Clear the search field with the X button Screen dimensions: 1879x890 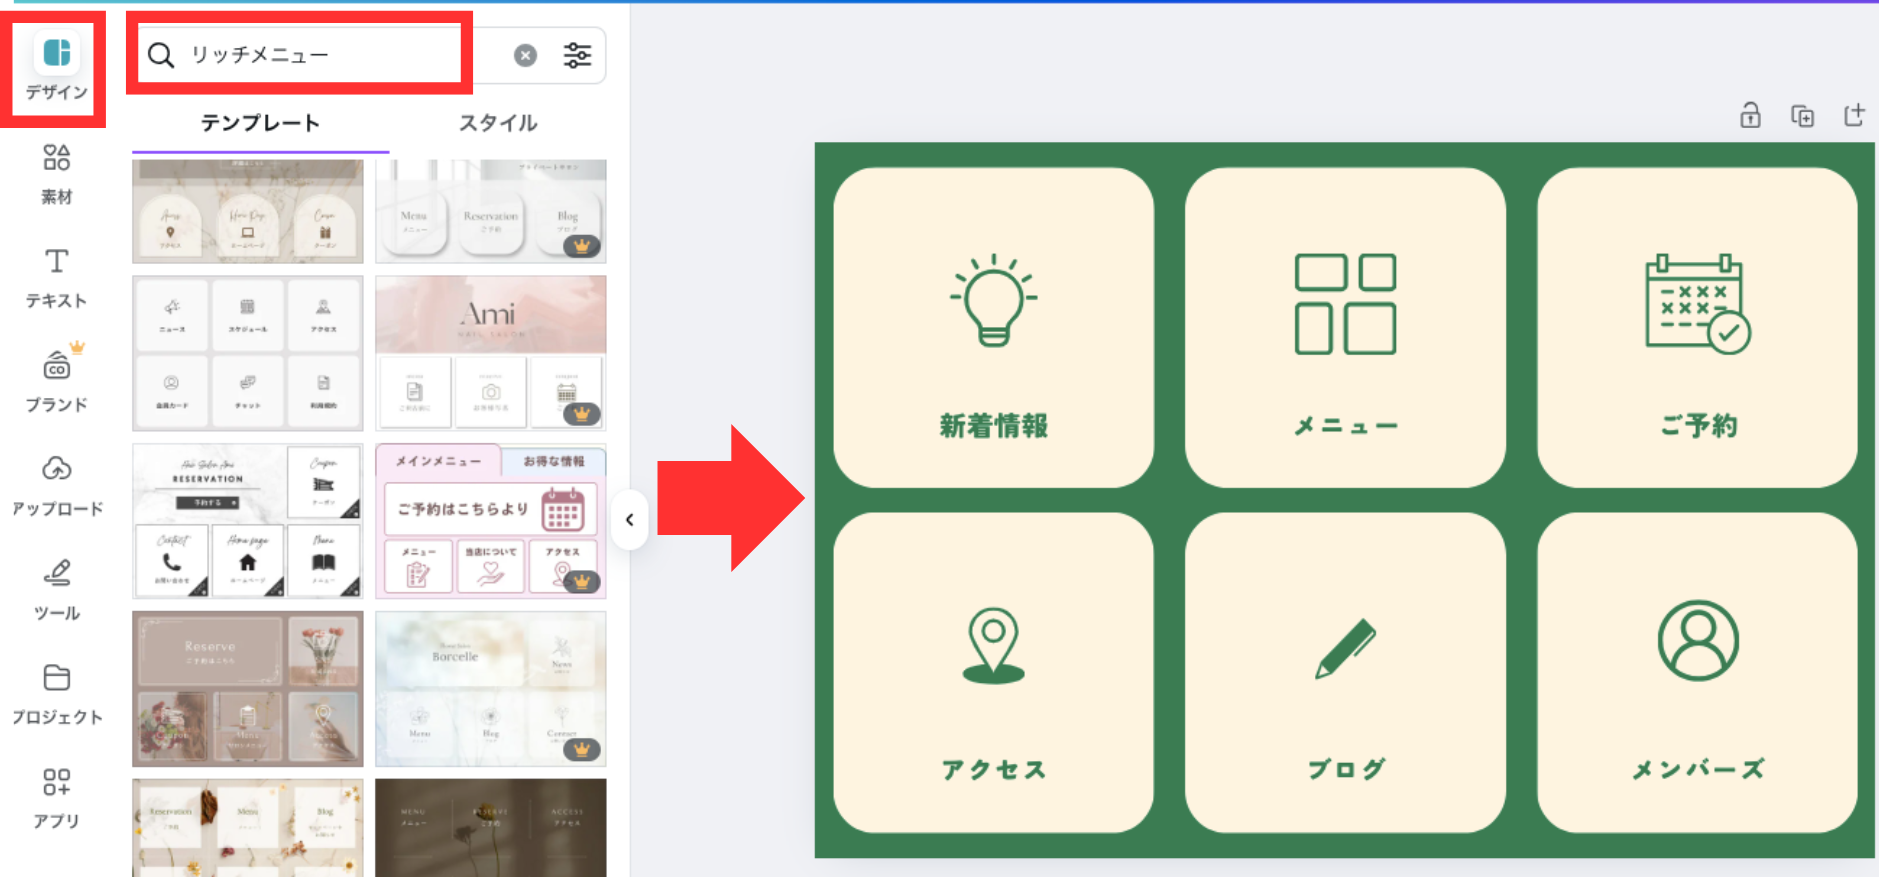click(525, 55)
